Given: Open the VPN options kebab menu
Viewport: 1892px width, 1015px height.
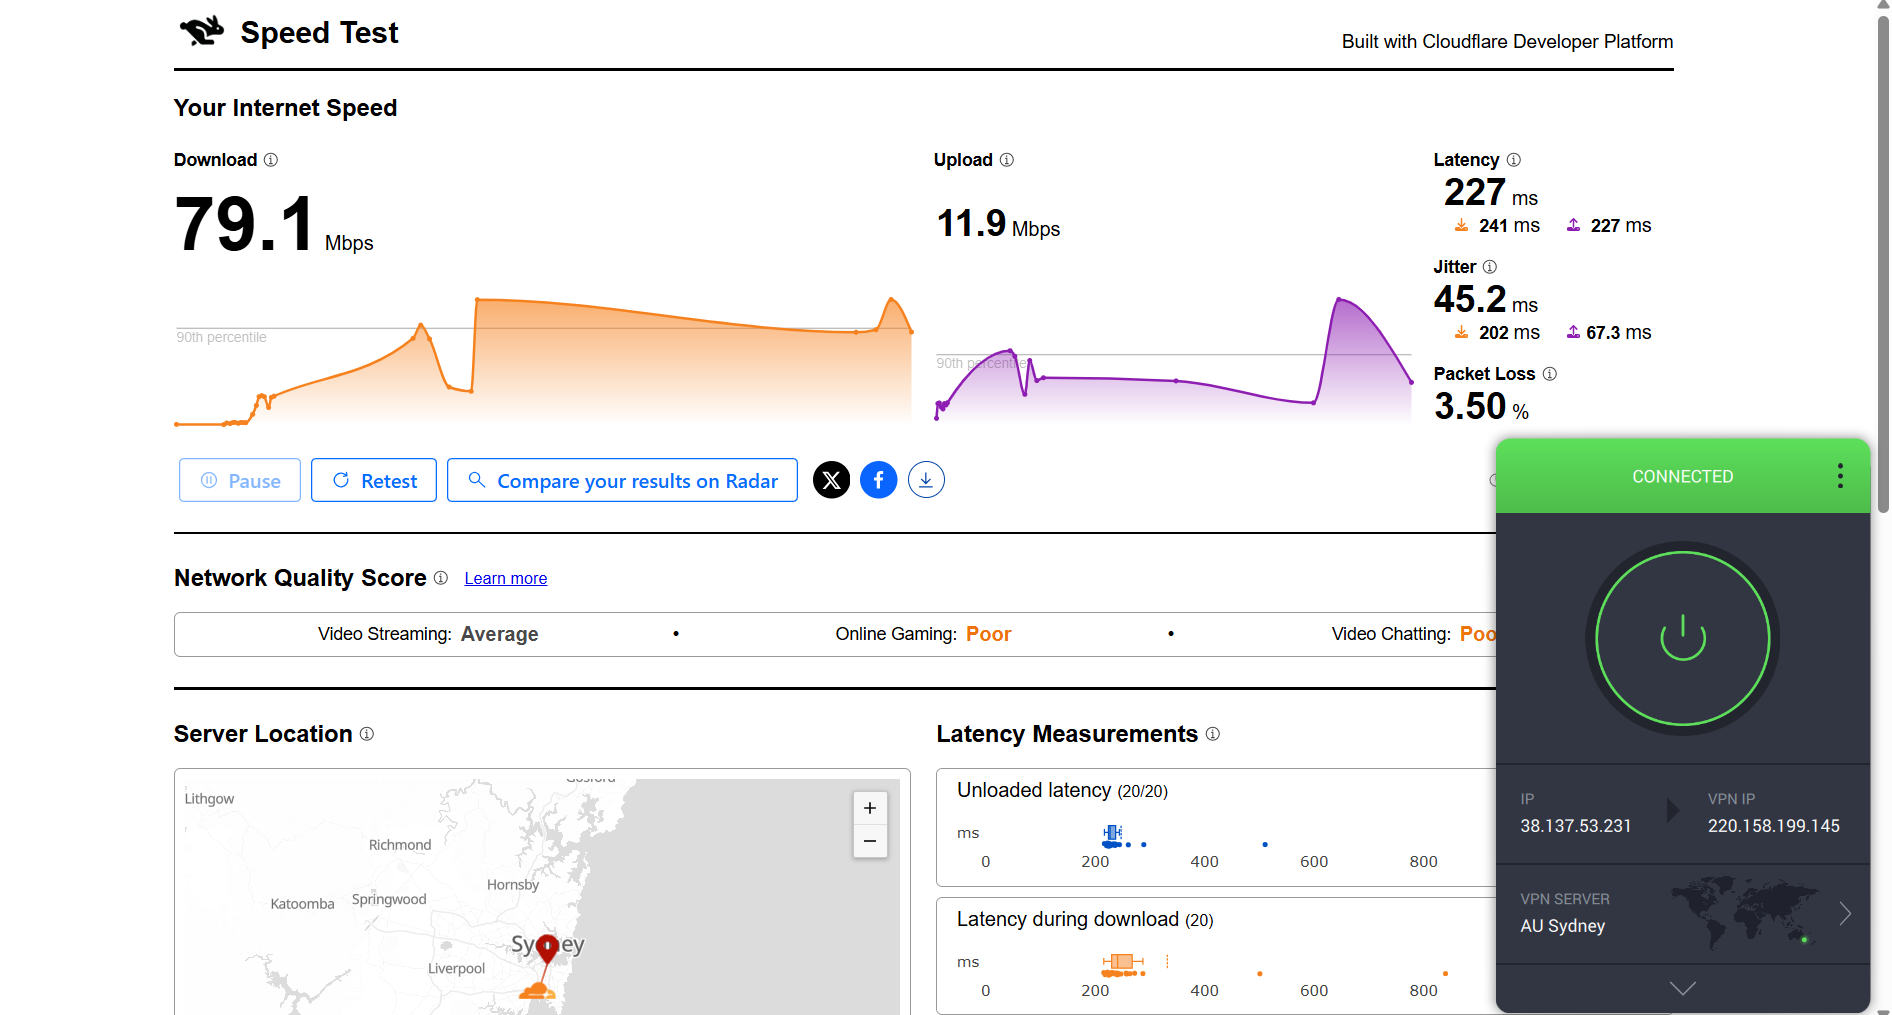Looking at the screenshot, I should coord(1839,476).
